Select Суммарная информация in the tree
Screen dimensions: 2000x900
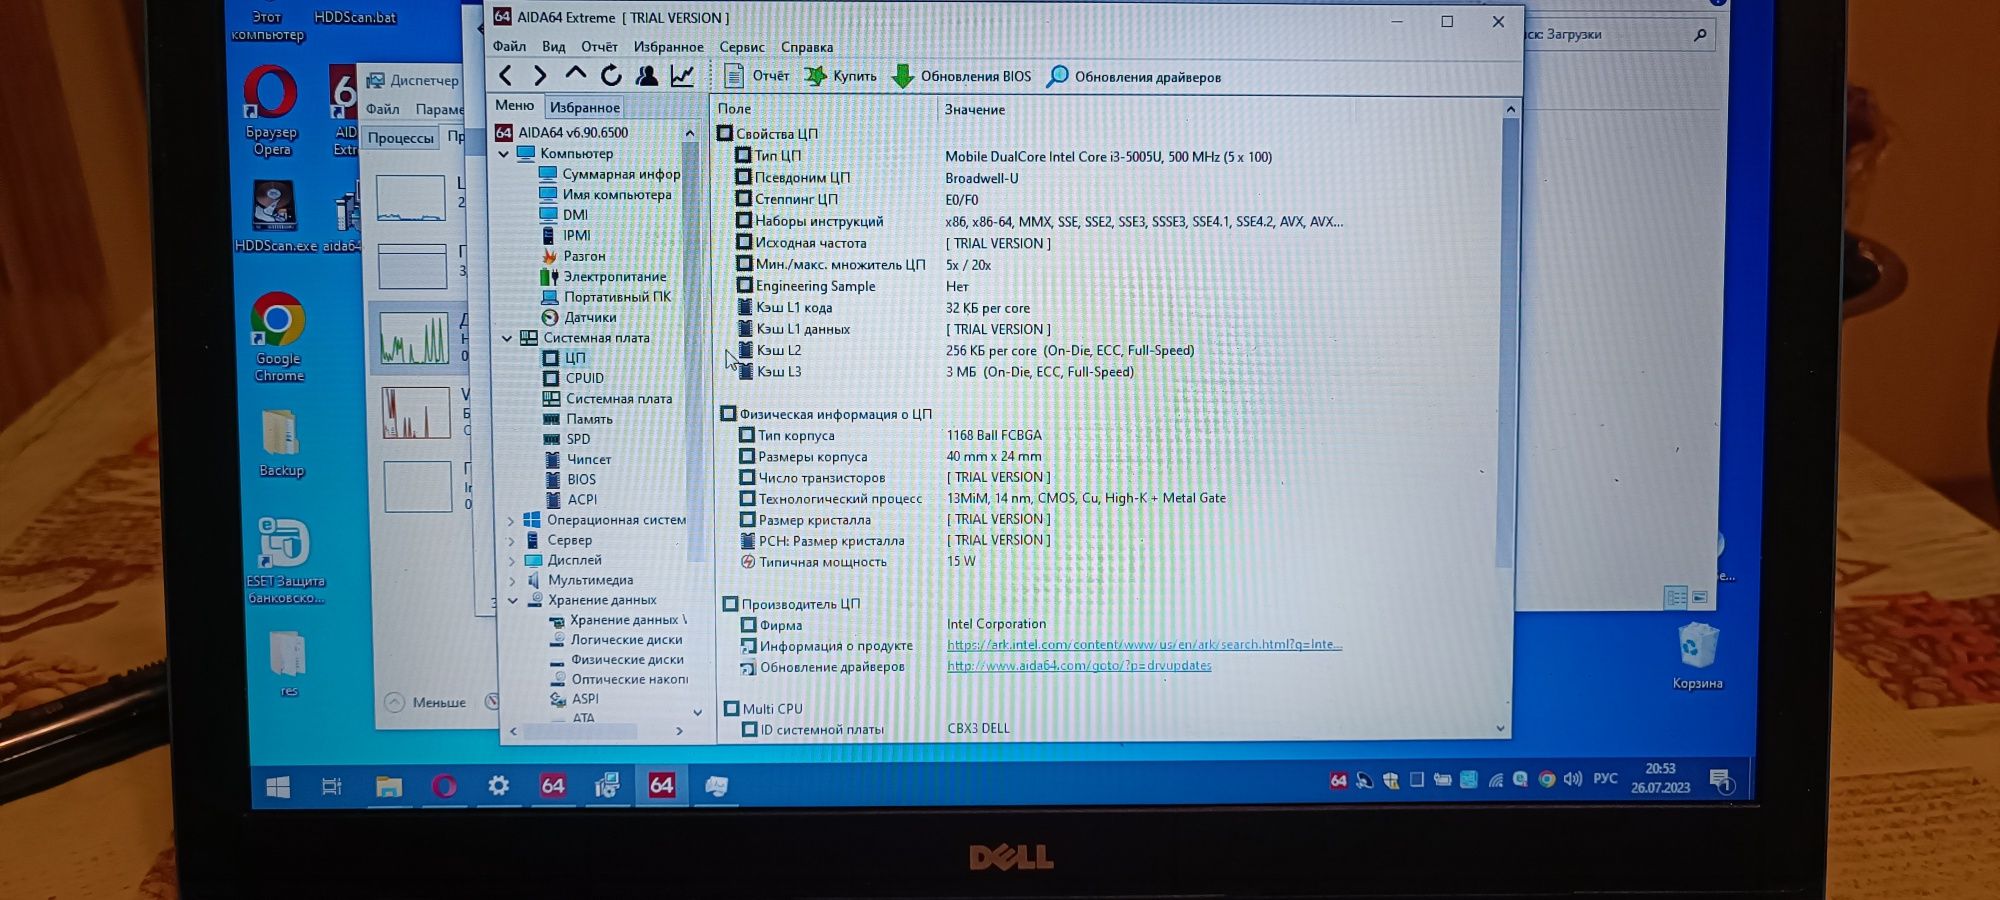pos(609,174)
